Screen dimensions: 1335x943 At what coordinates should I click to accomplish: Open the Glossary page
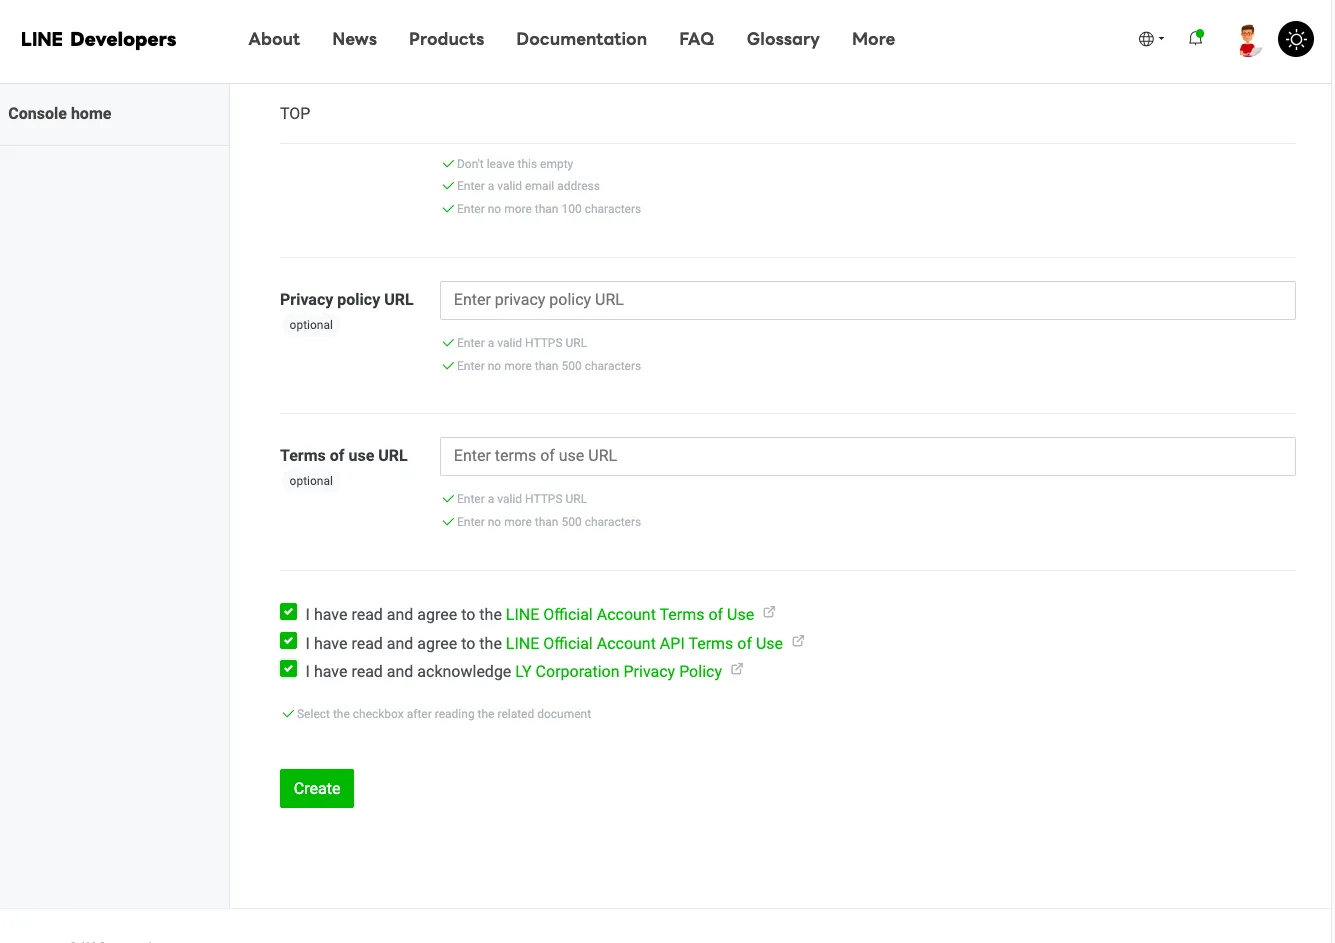click(783, 39)
